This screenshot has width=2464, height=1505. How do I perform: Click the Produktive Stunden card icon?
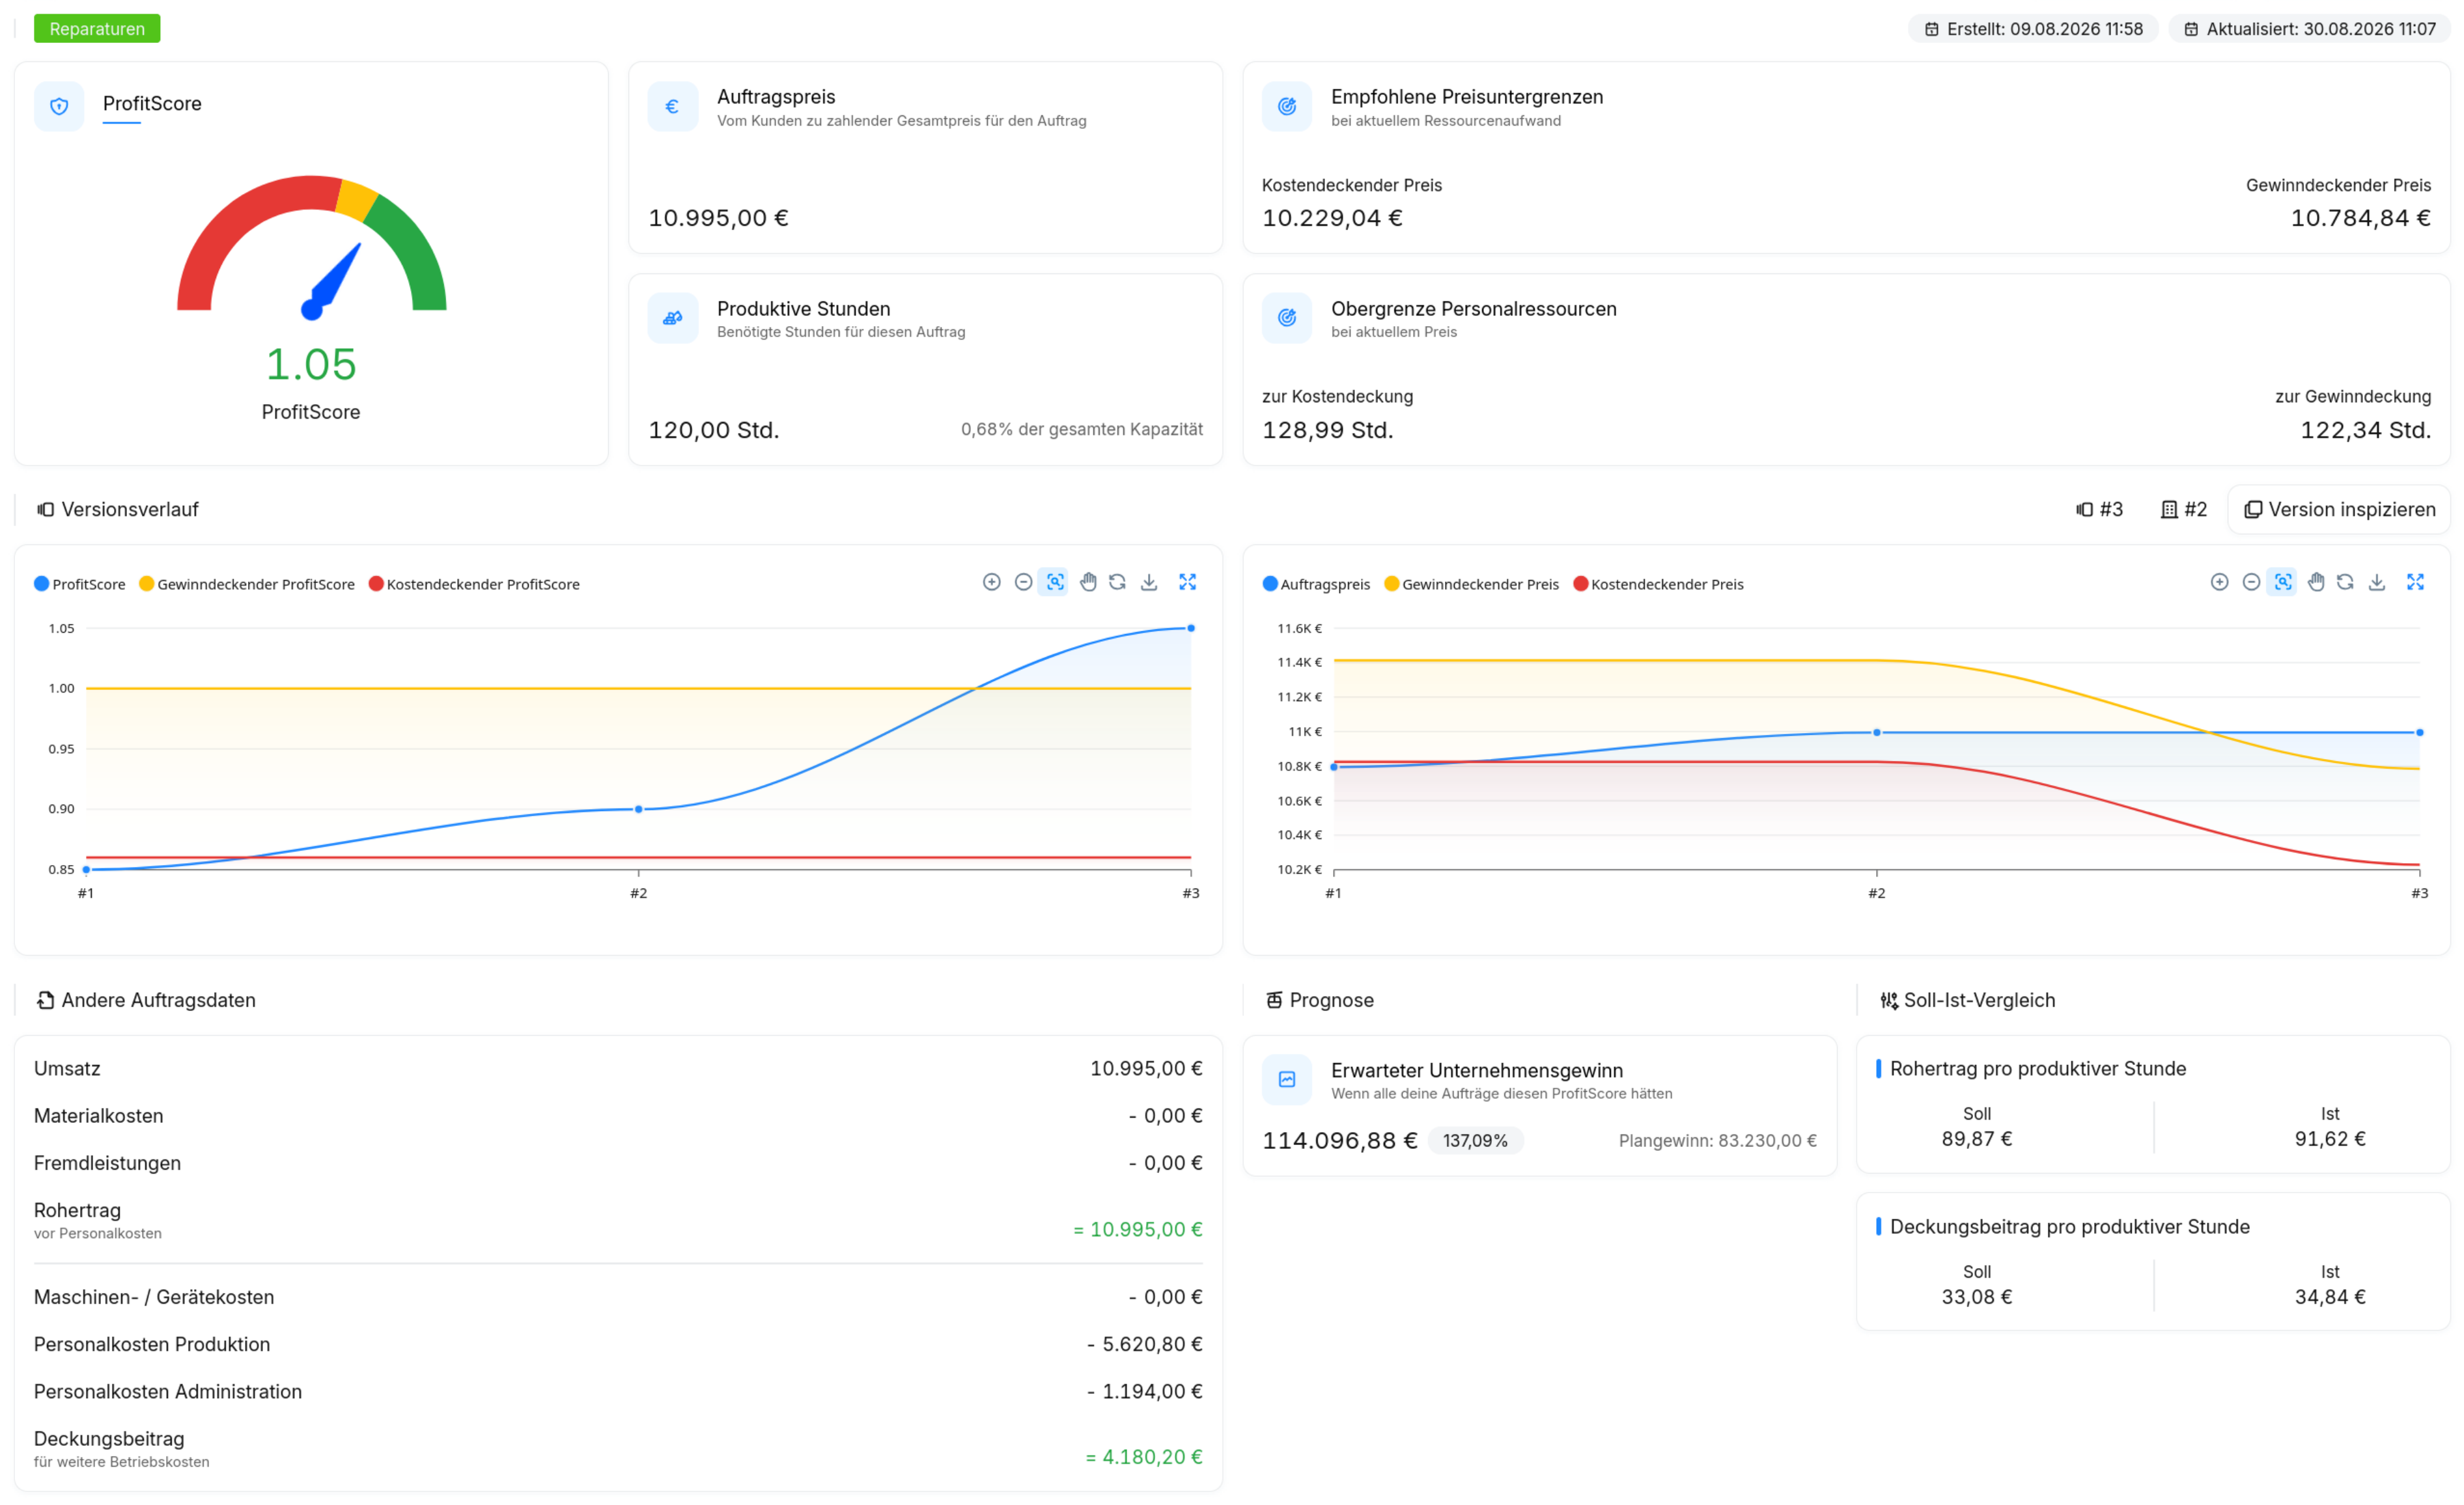click(673, 318)
